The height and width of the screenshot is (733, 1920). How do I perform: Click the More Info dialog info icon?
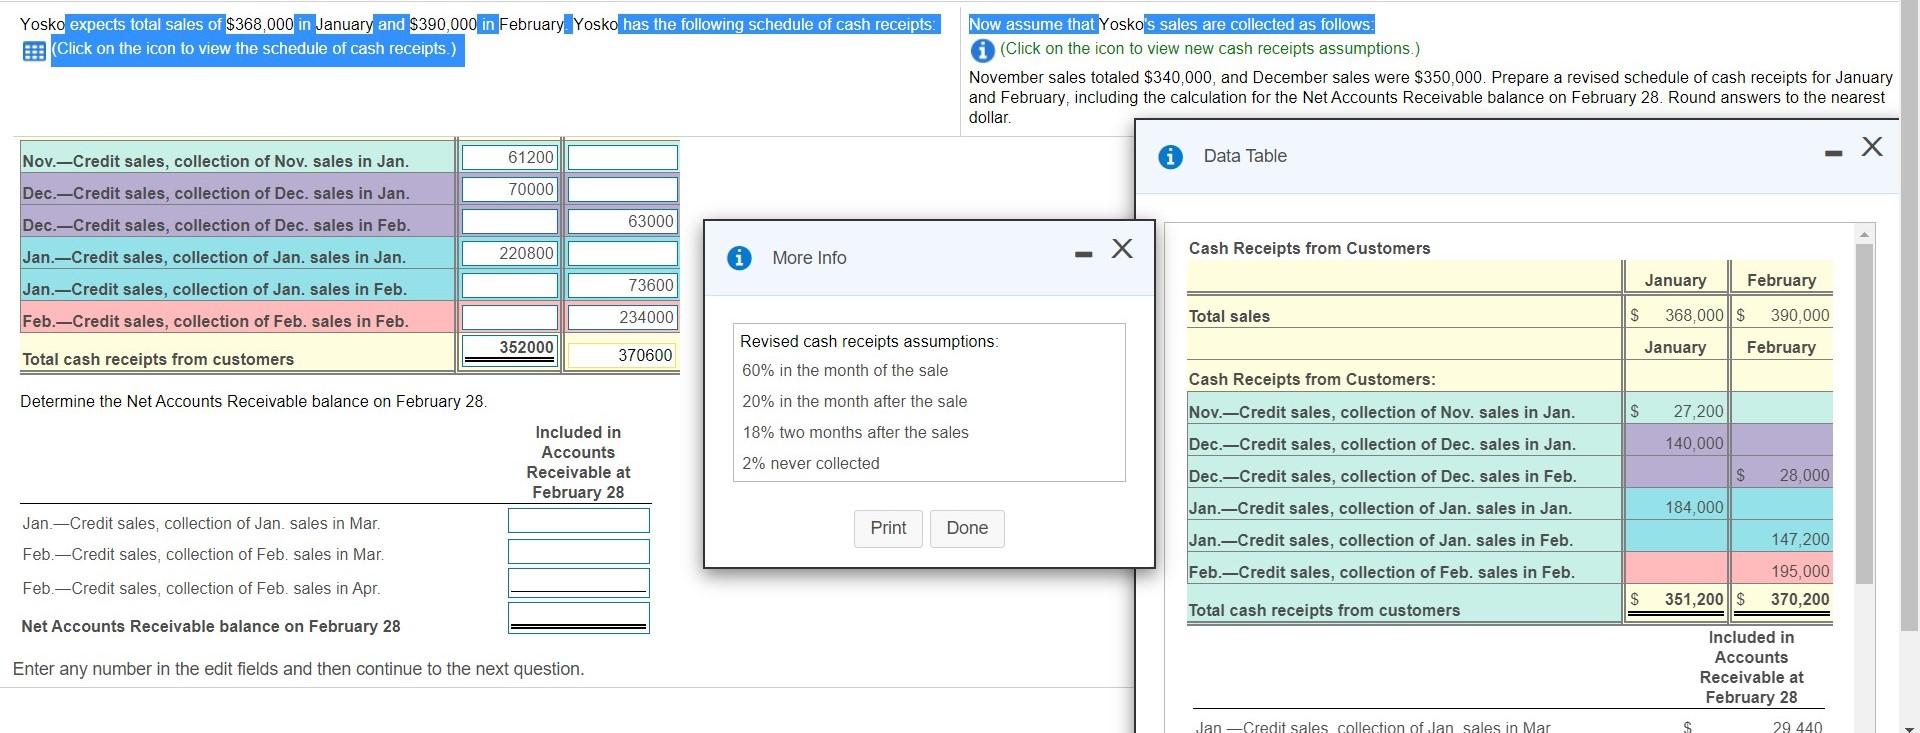pyautogui.click(x=738, y=258)
